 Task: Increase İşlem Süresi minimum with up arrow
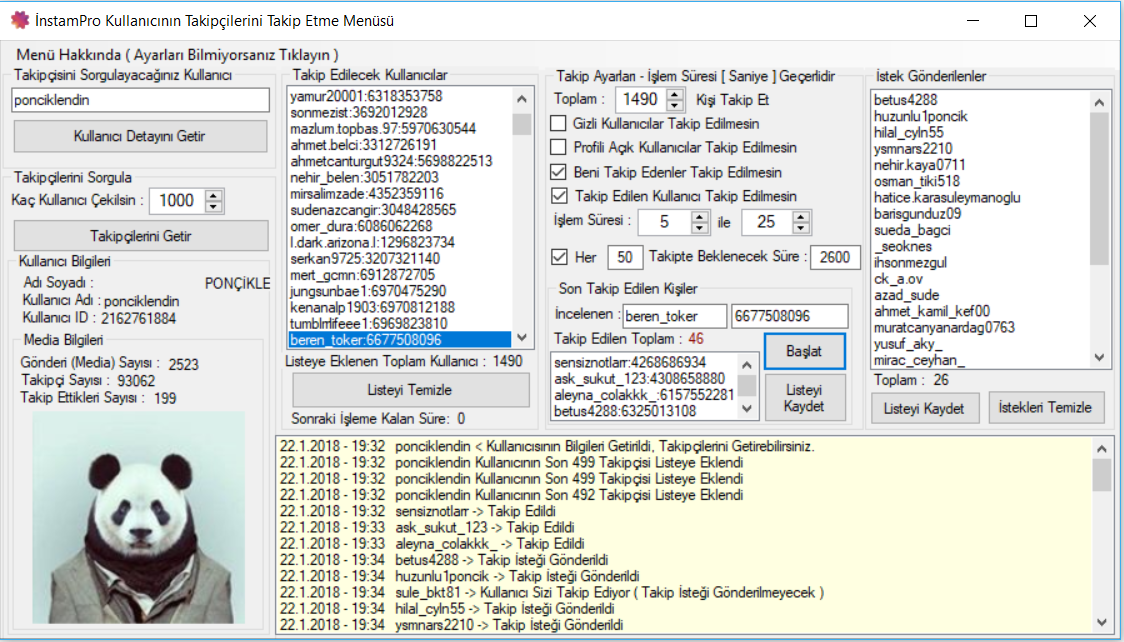tap(700, 216)
